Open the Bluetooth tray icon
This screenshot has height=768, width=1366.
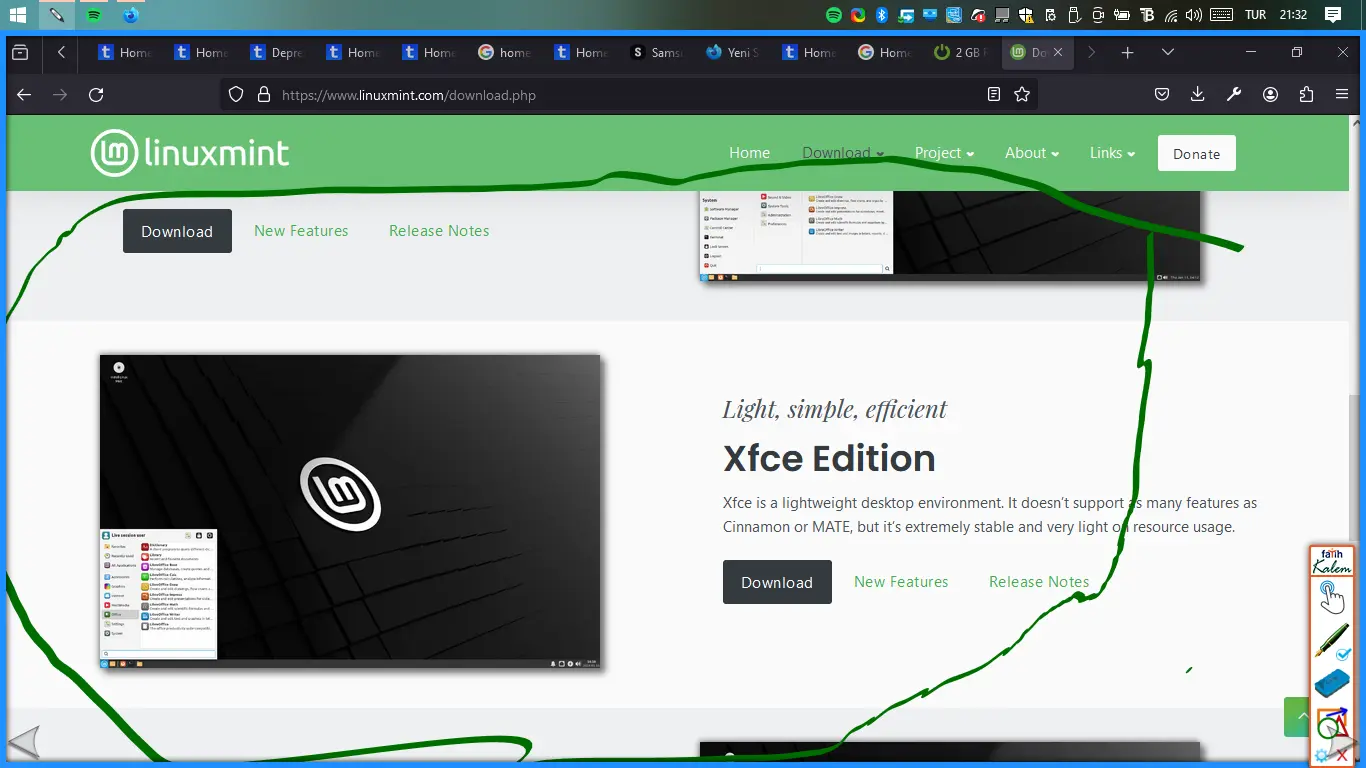(x=882, y=15)
